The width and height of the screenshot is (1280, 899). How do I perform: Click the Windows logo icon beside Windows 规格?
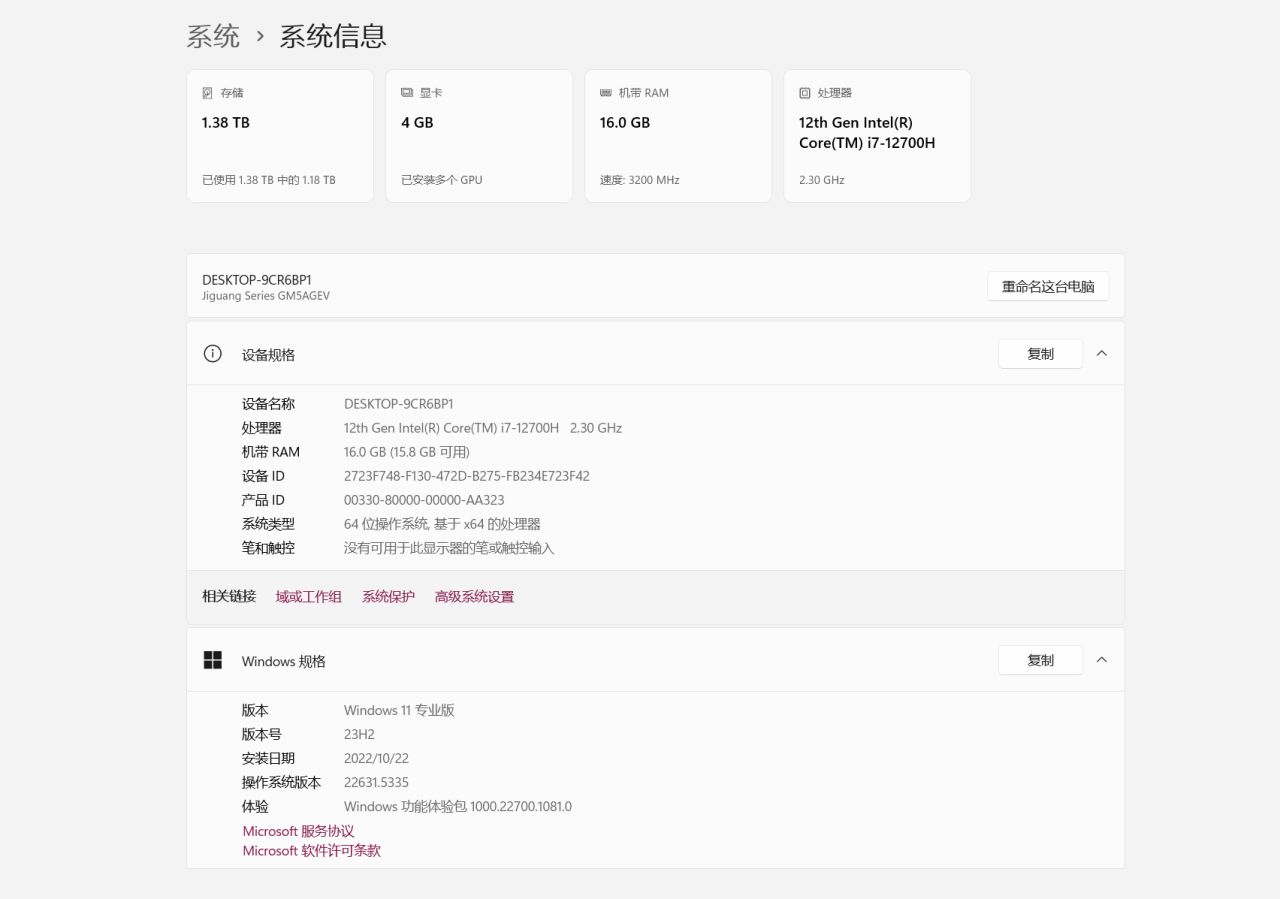tap(212, 660)
